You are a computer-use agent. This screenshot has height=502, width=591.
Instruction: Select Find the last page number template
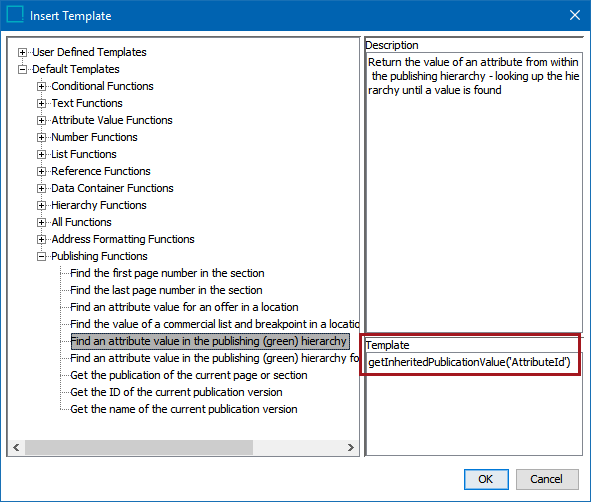tap(166, 290)
